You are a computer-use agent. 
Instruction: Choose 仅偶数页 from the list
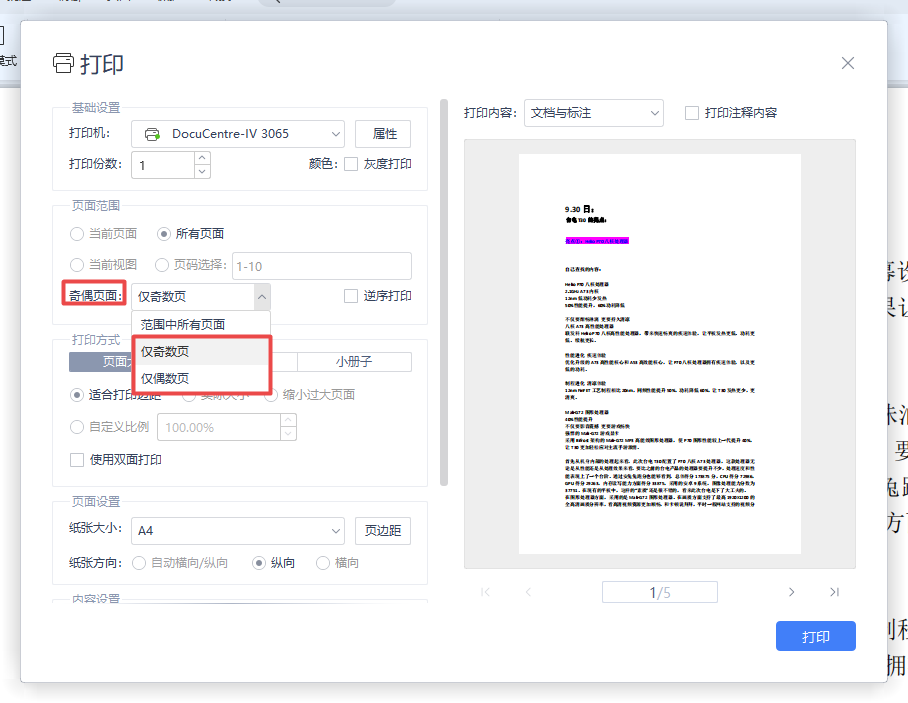(x=165, y=378)
